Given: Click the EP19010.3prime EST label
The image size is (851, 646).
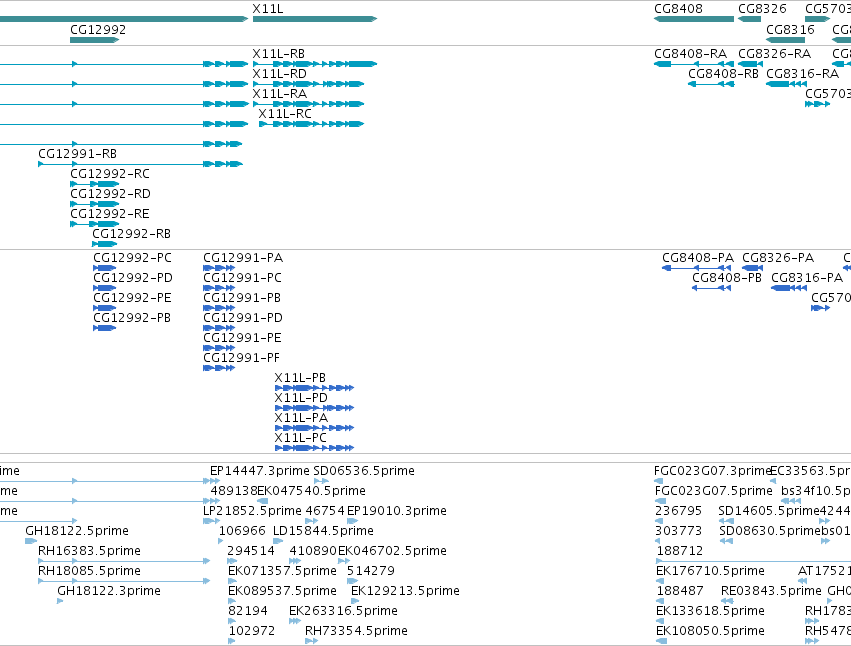Looking at the screenshot, I should 397,511.
